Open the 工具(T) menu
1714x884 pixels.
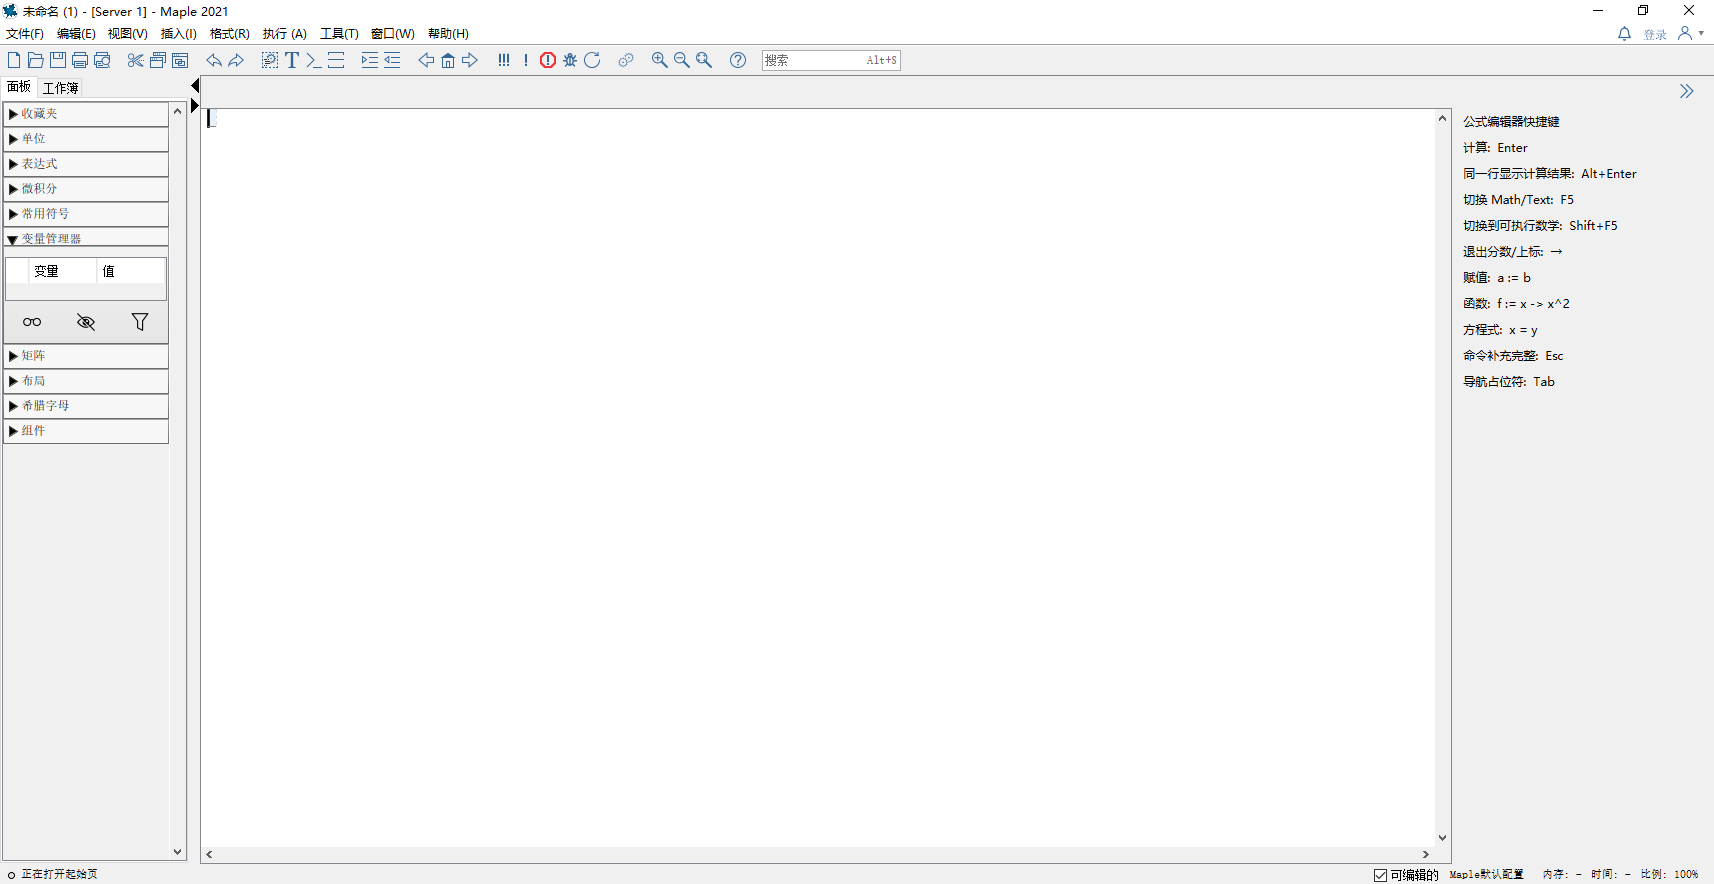point(339,34)
